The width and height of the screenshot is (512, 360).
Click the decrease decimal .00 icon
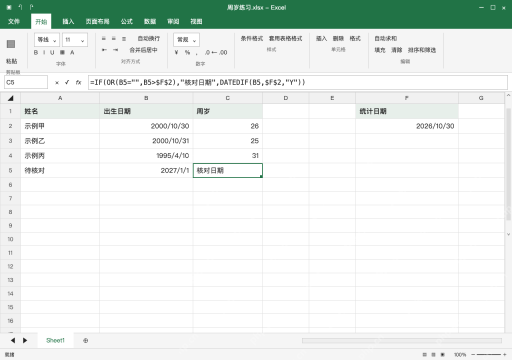[x=223, y=52]
